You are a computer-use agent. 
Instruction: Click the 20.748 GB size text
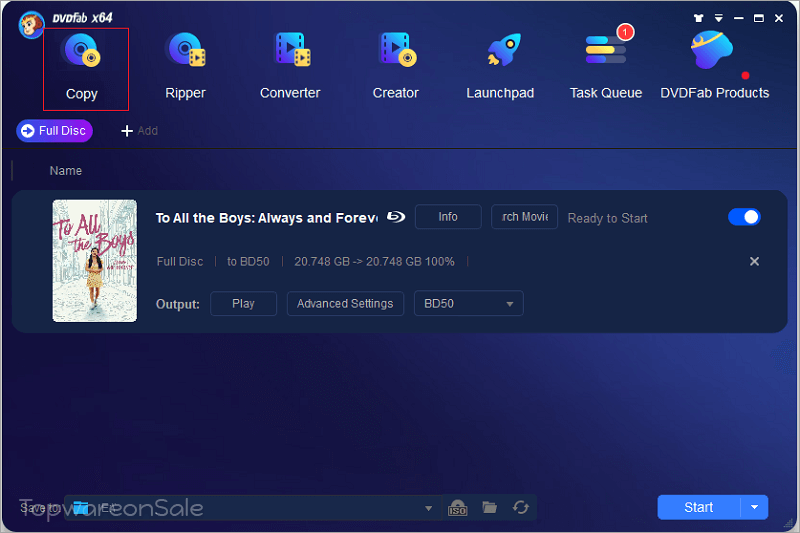[x=374, y=262]
